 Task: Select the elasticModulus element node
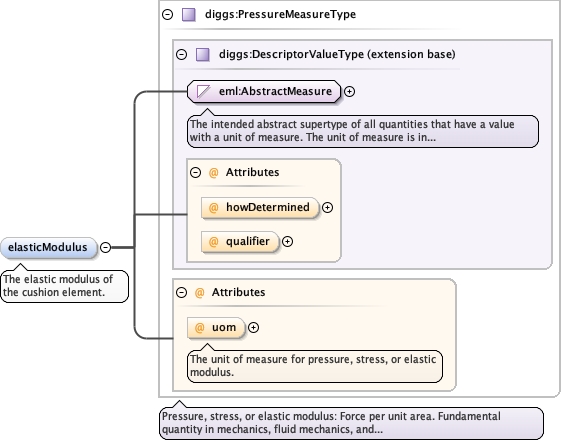point(49,247)
